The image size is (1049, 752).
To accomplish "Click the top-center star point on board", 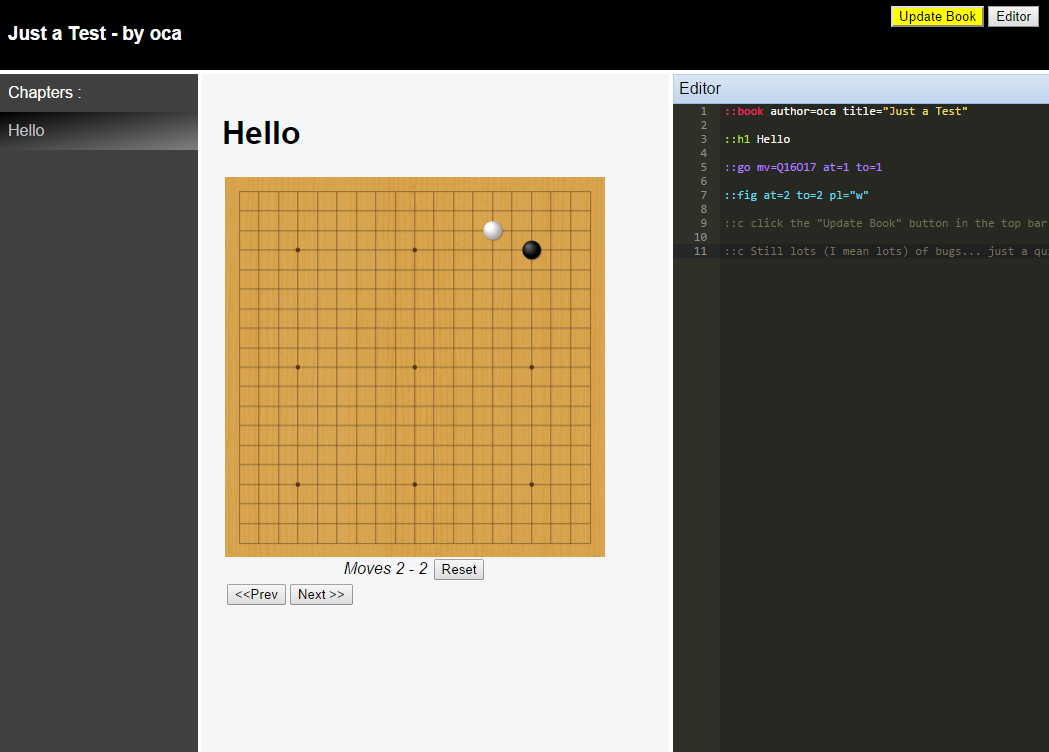I will 415,250.
